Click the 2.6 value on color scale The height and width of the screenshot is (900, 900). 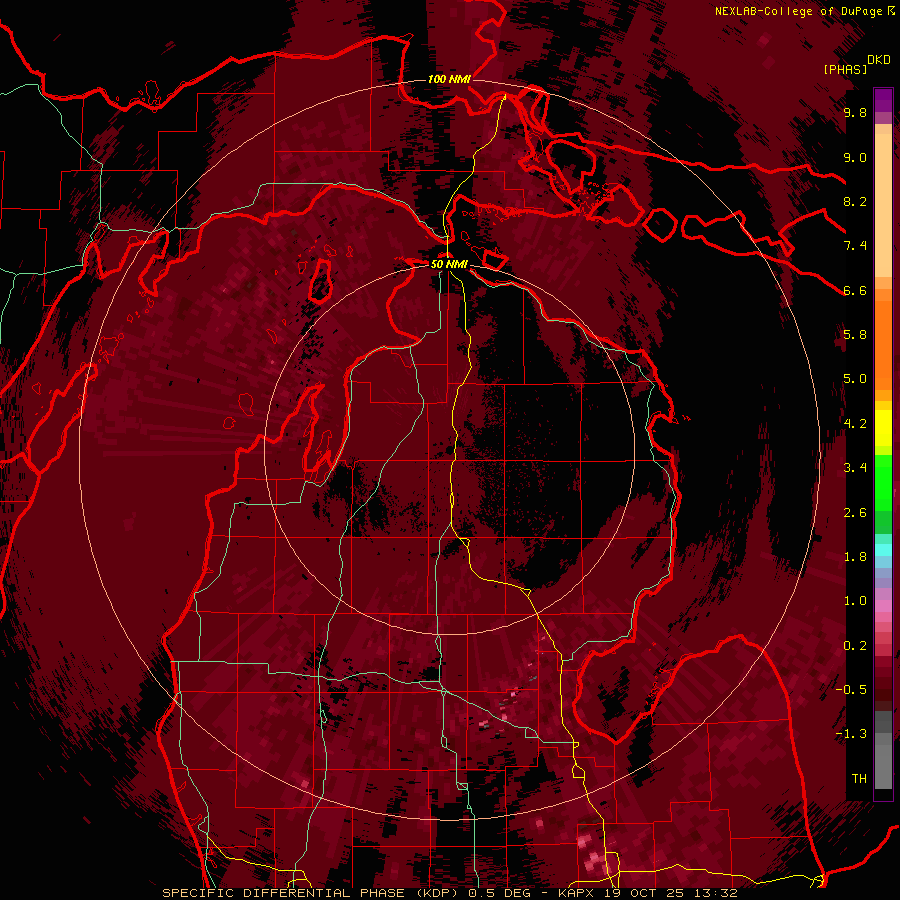coord(855,513)
